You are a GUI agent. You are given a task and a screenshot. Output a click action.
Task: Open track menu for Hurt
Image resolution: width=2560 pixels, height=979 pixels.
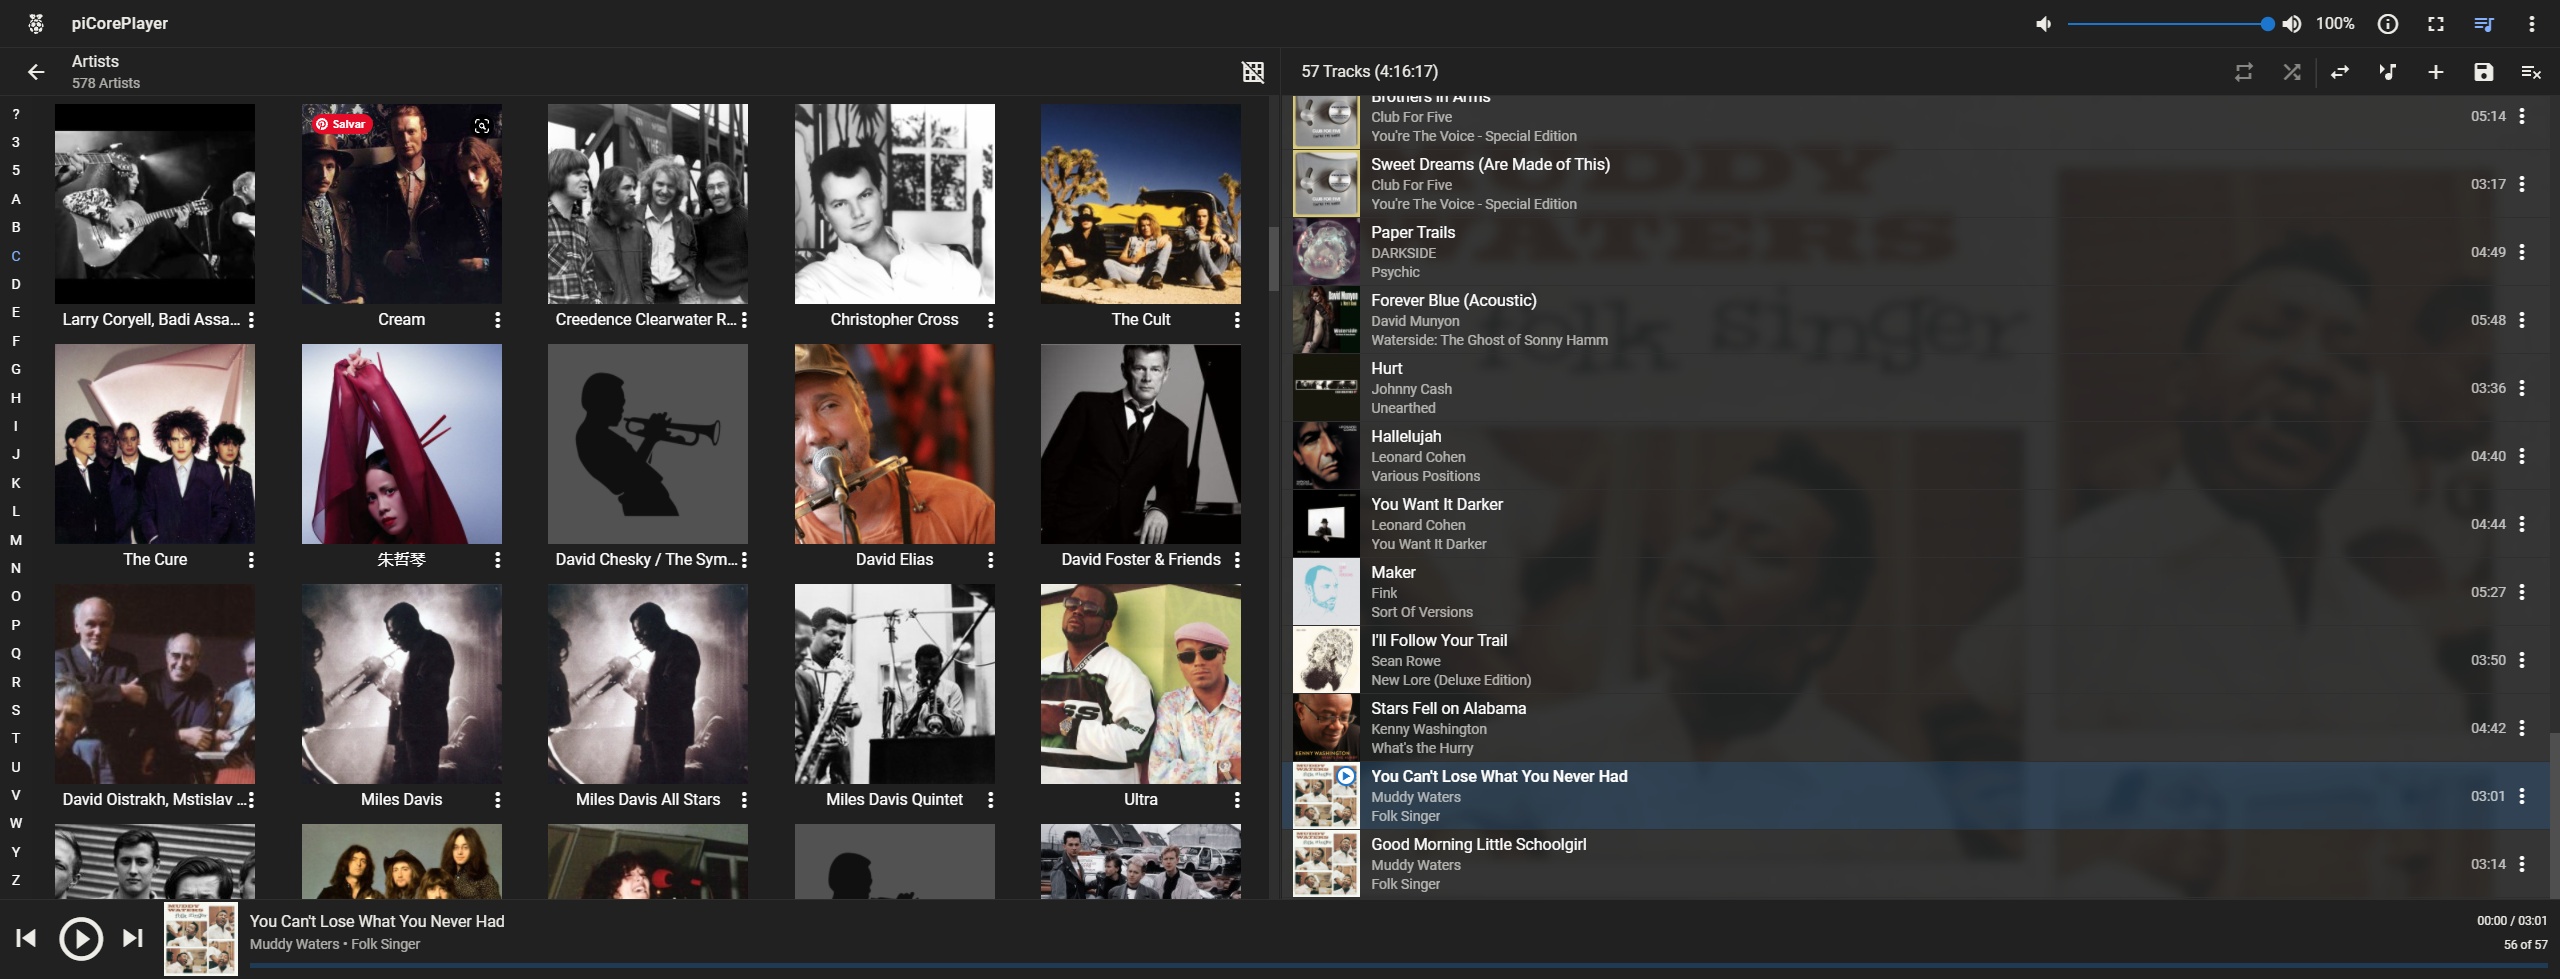2522,388
